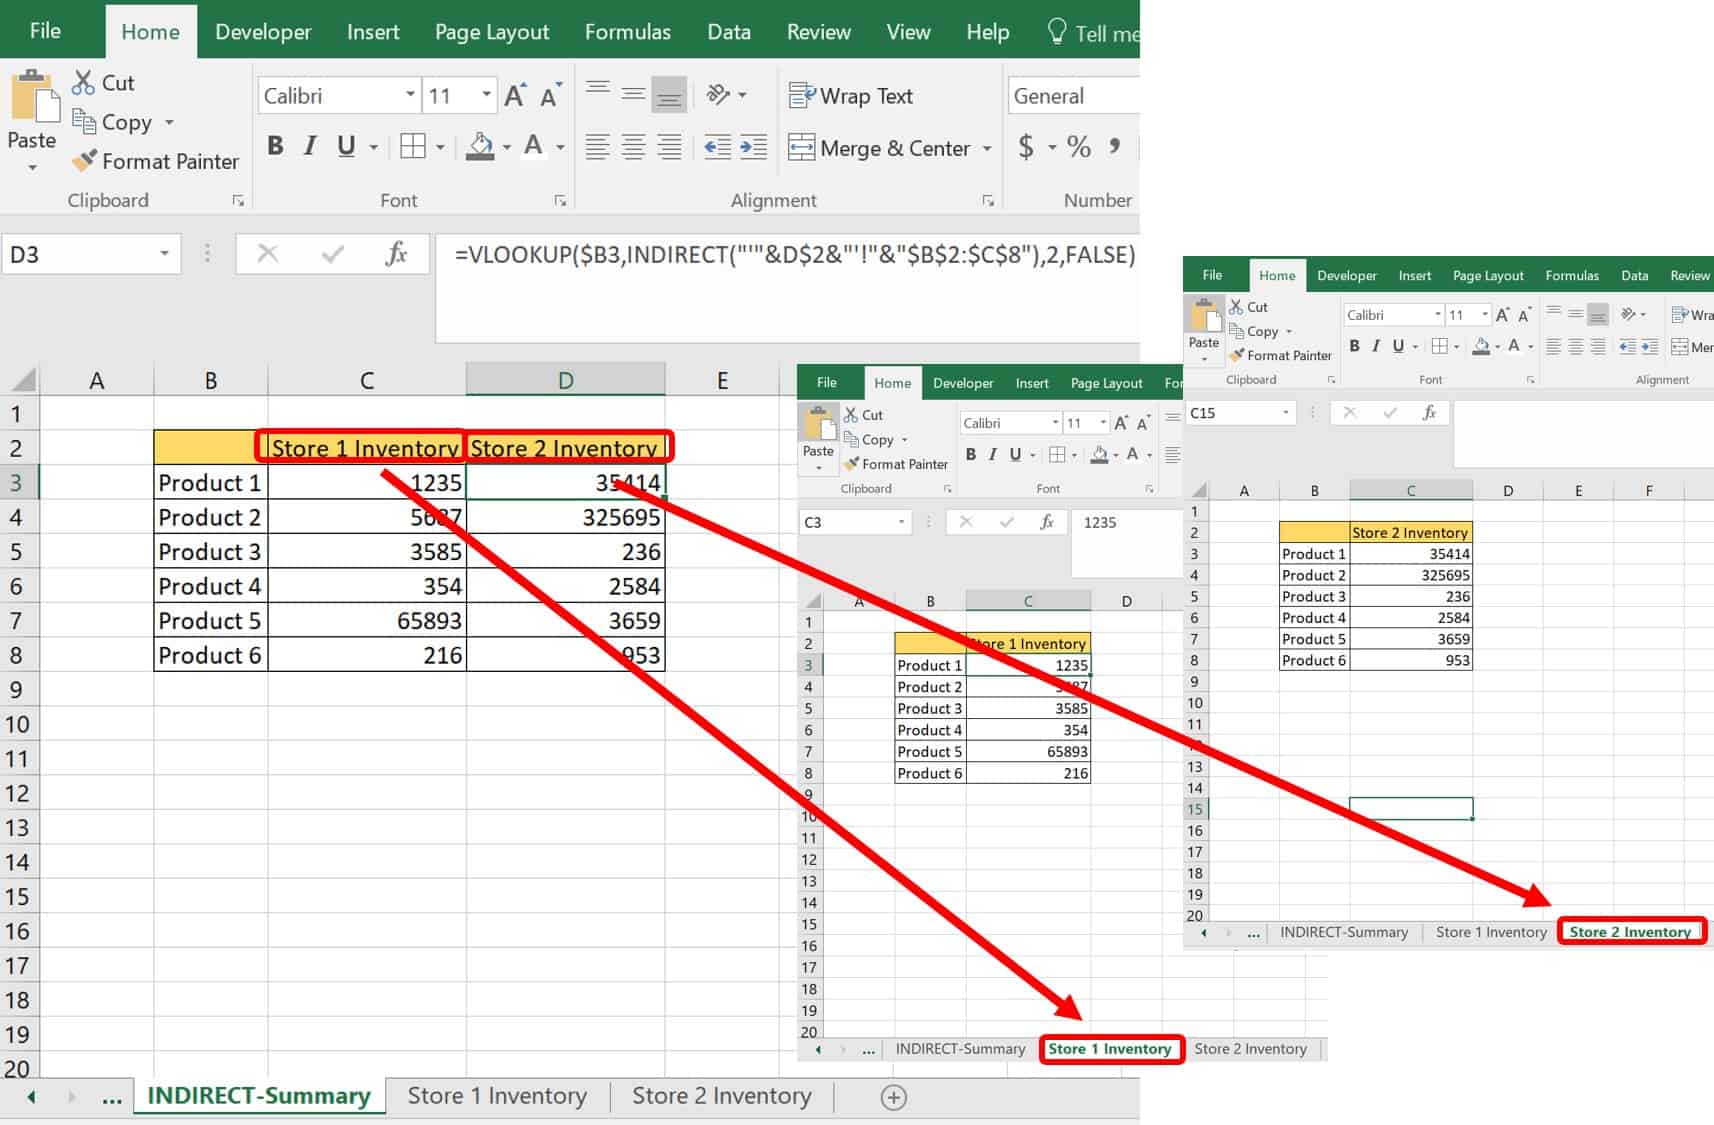The height and width of the screenshot is (1125, 1714).
Task: Toggle Bold in Store 1 window ribbon
Action: [970, 455]
